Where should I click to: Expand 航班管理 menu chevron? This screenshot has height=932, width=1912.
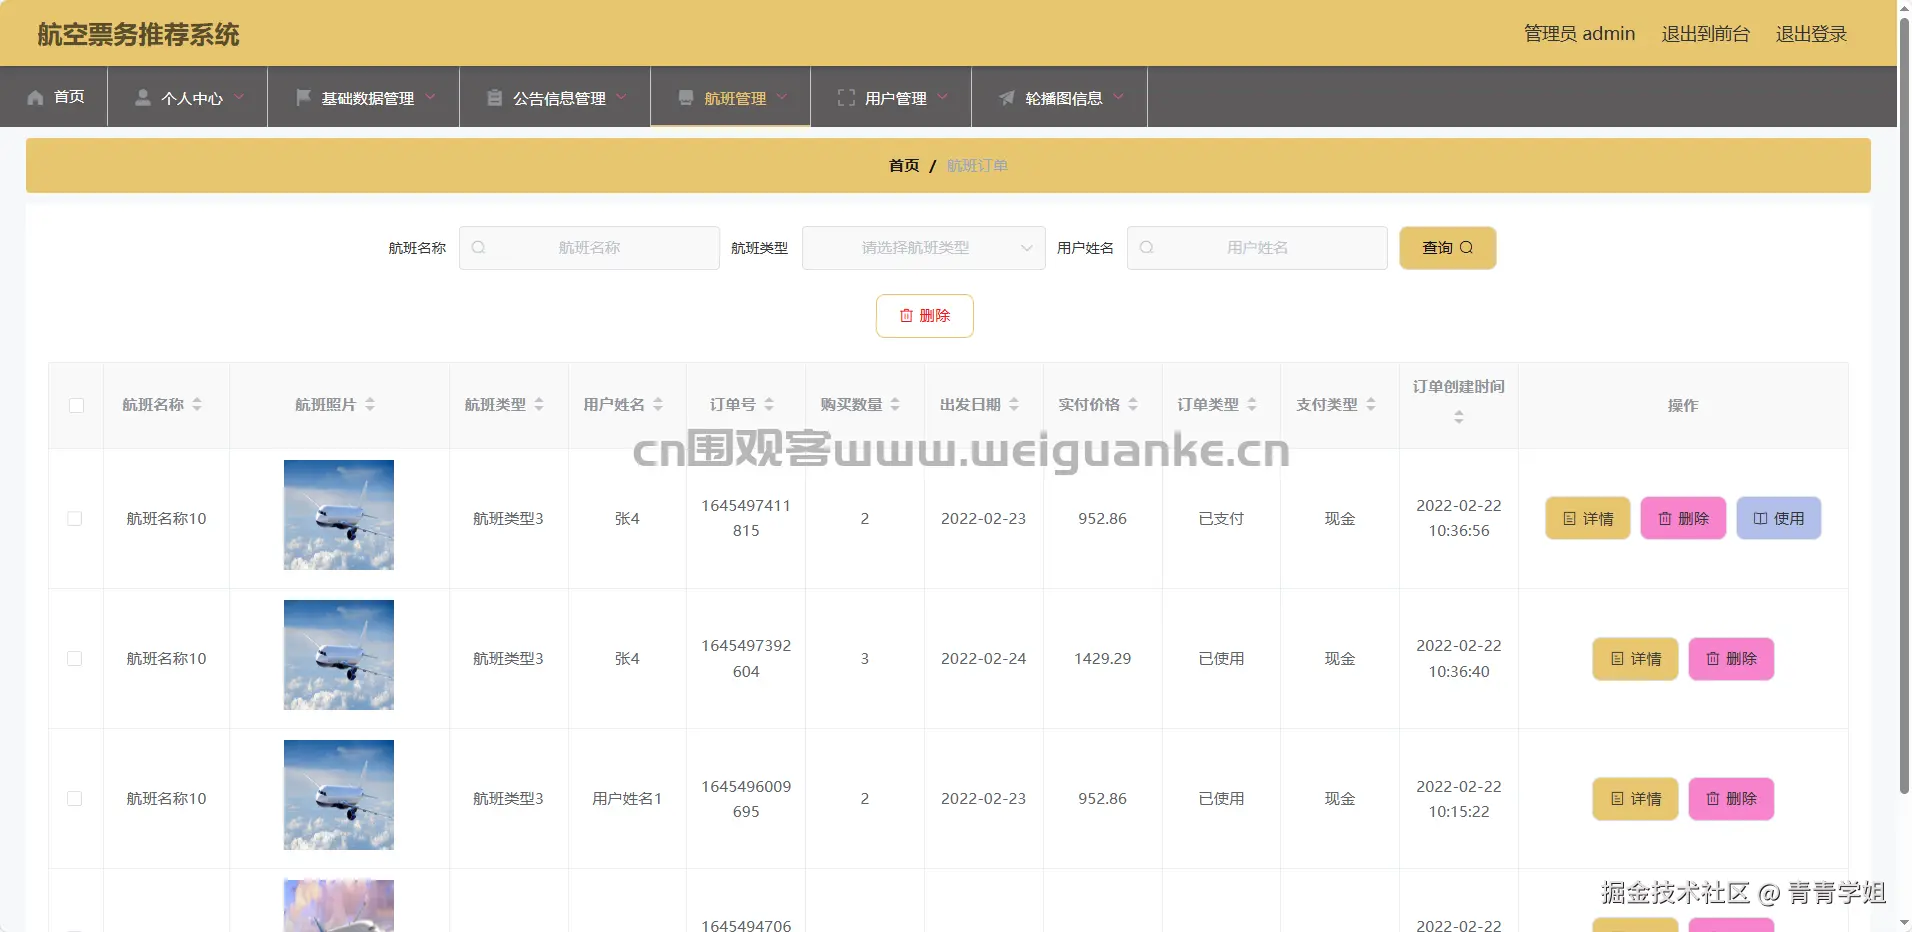pos(782,97)
